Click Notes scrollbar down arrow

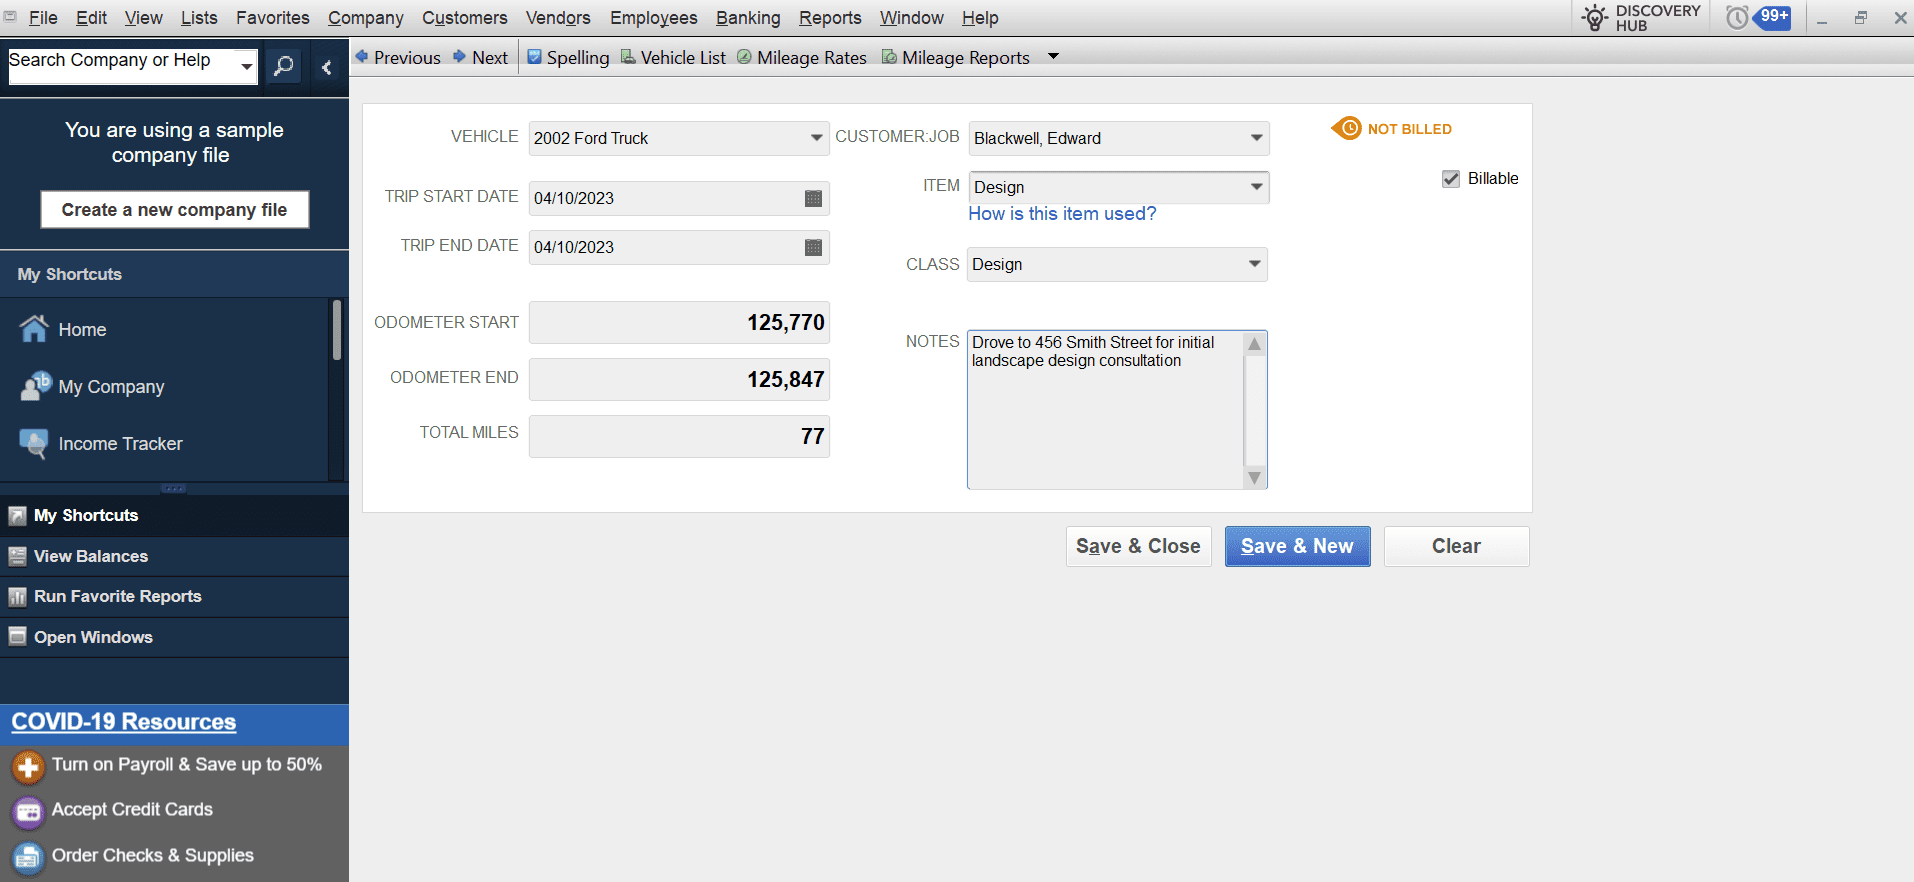click(x=1254, y=477)
